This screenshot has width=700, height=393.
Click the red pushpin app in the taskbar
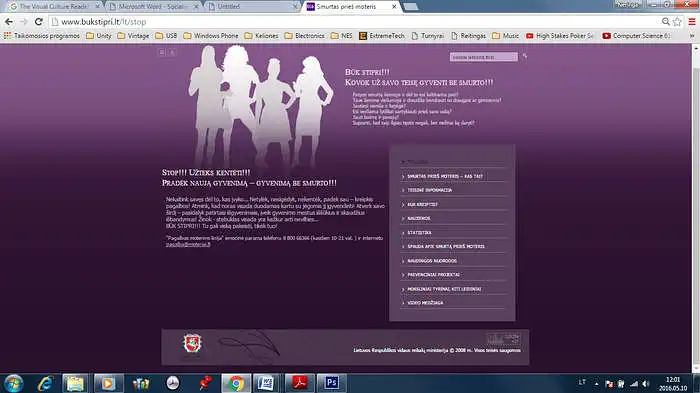click(205, 383)
